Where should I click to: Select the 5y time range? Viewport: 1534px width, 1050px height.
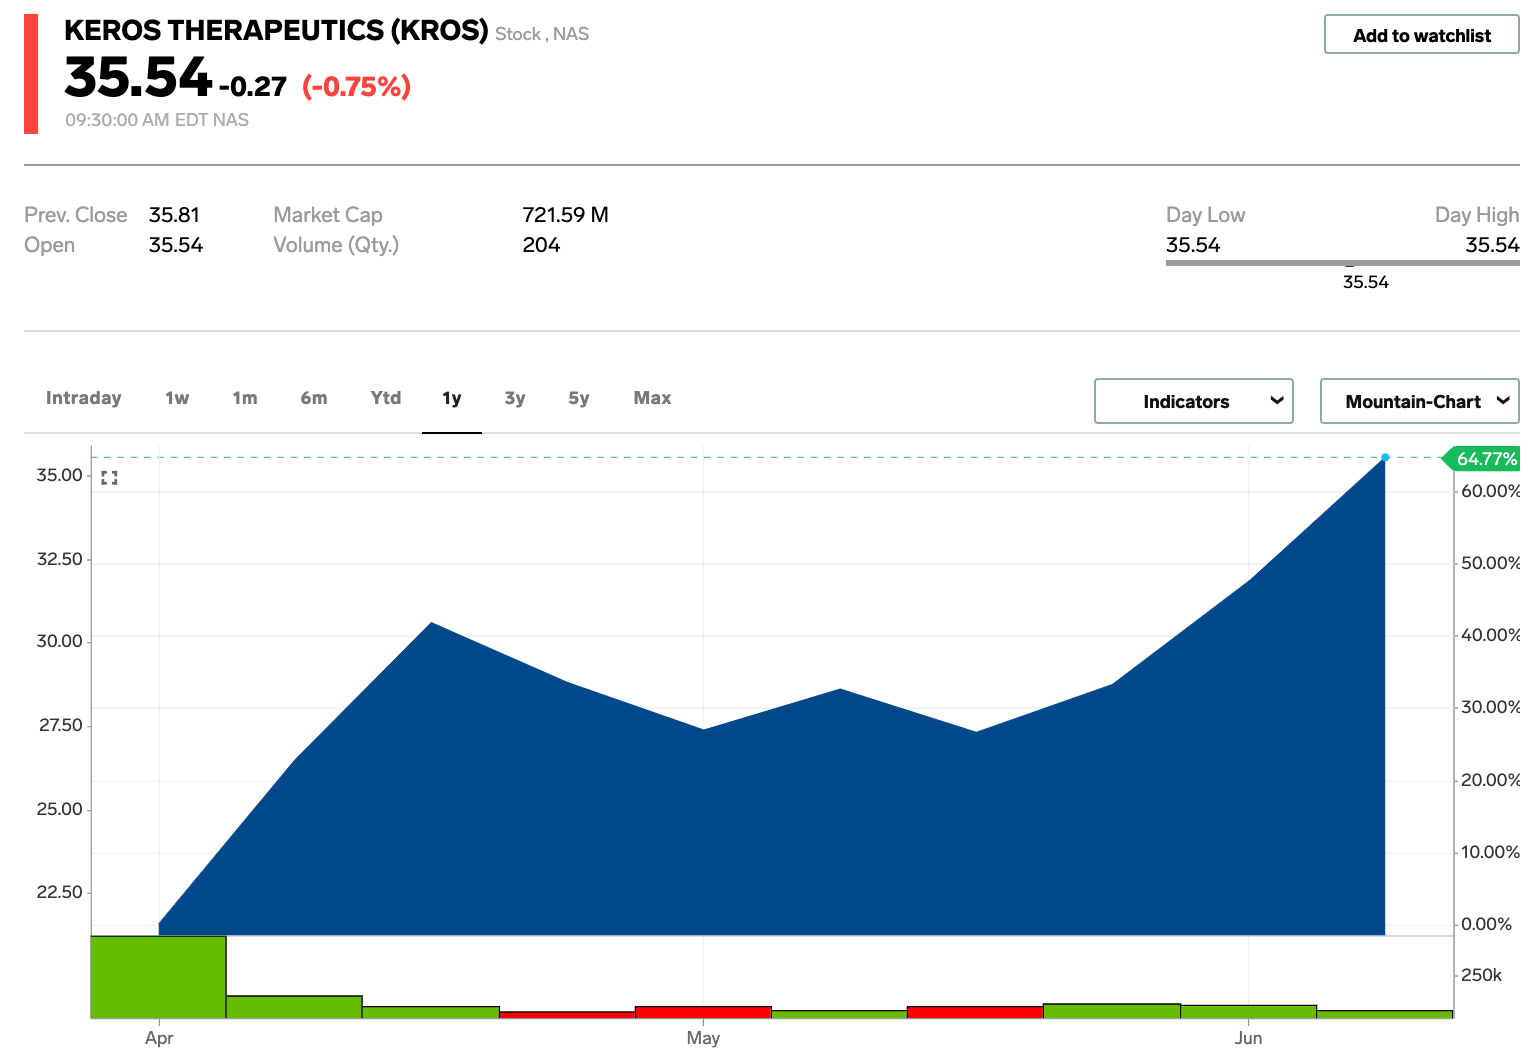[x=579, y=398]
